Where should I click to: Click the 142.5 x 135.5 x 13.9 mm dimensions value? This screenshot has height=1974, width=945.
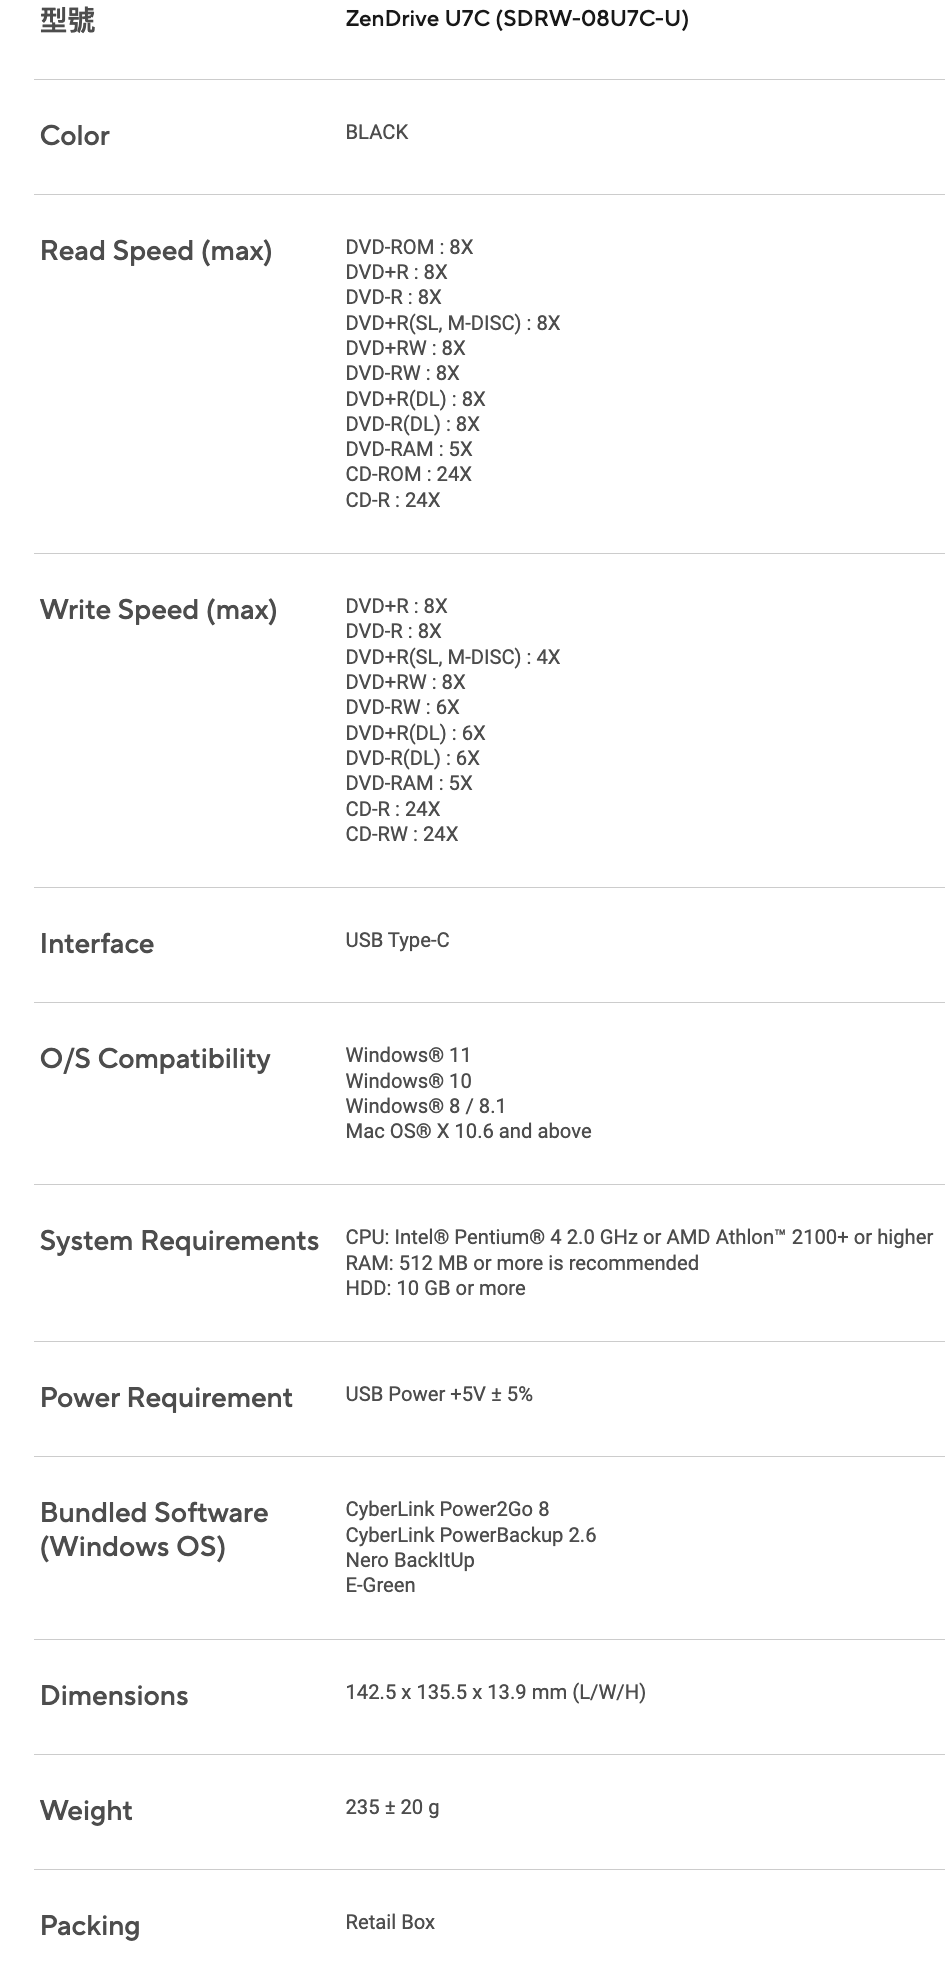495,1692
